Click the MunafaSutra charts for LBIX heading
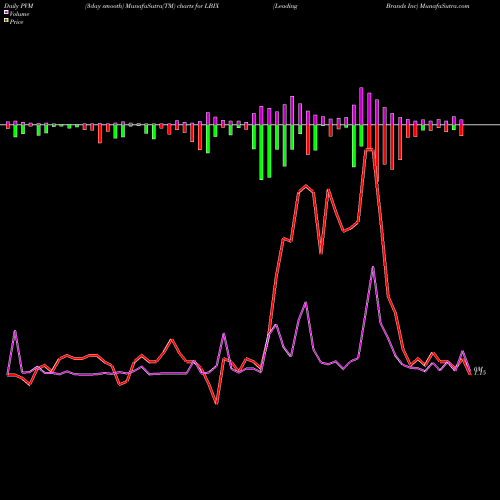 coord(152,6)
